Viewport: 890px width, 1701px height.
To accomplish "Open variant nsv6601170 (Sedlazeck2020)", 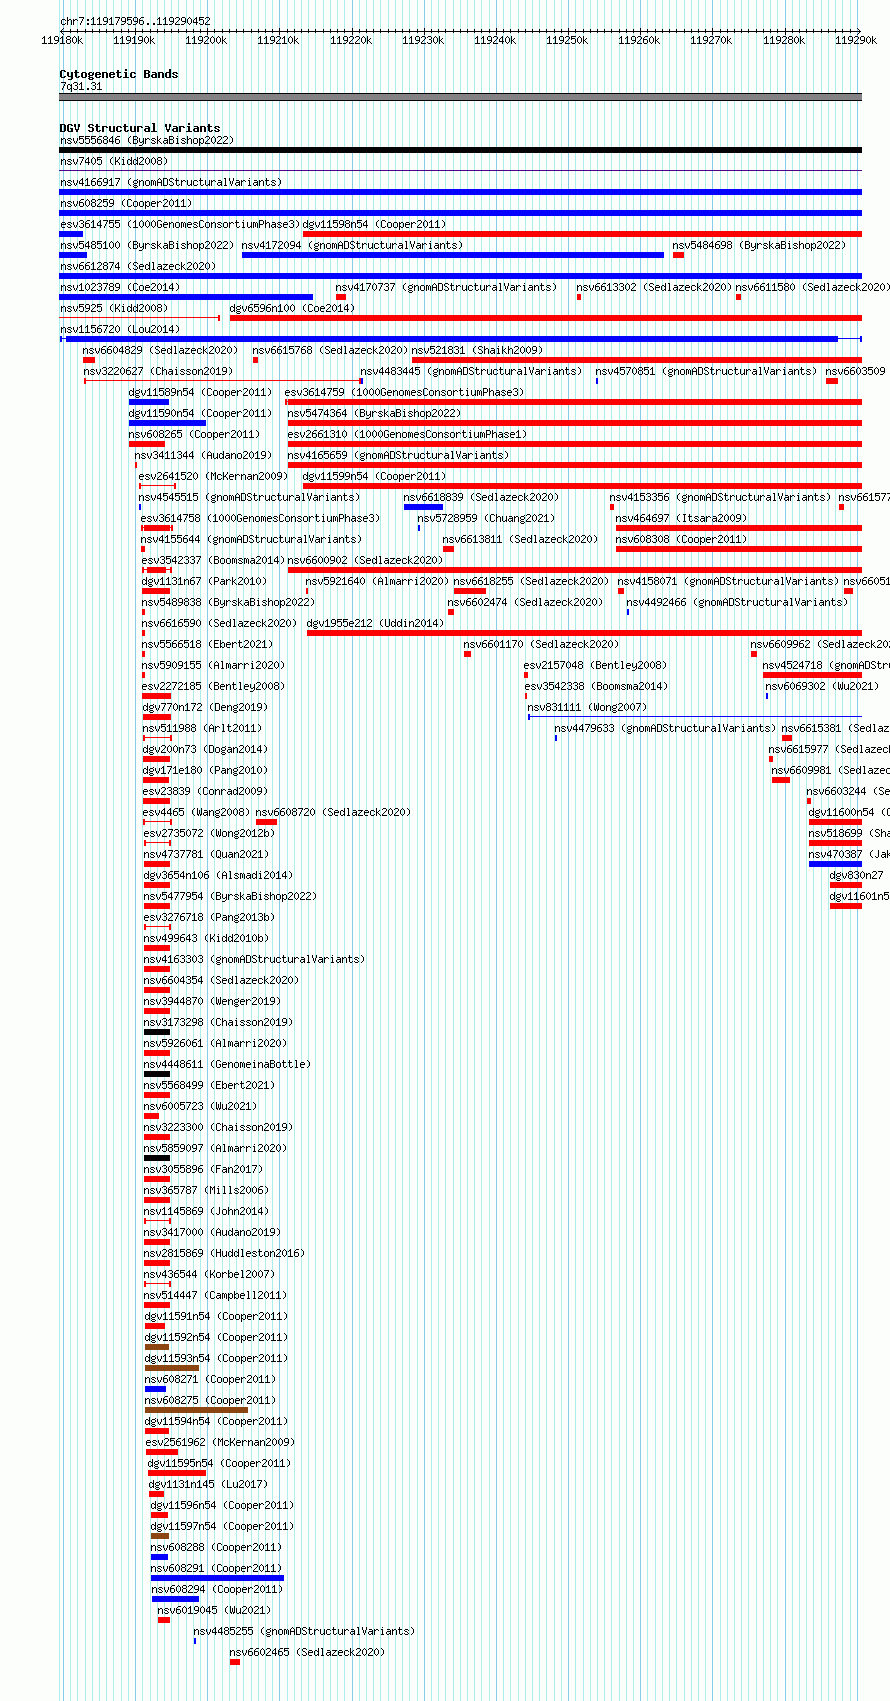I will pyautogui.click(x=542, y=644).
